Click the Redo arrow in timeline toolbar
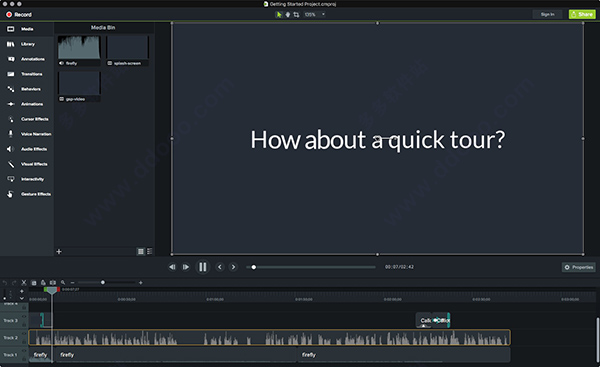The image size is (600, 367). 14,282
